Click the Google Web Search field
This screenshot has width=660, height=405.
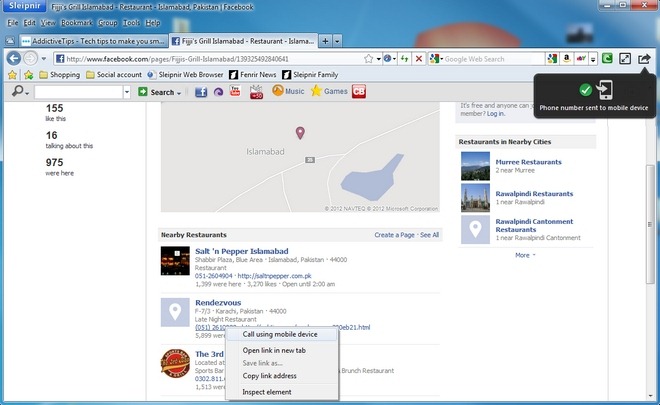494,59
